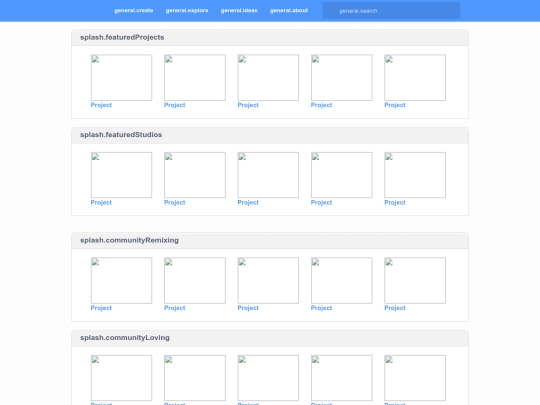Click first Project link in splash.featuredStudios
540x405 pixels.
coord(101,202)
